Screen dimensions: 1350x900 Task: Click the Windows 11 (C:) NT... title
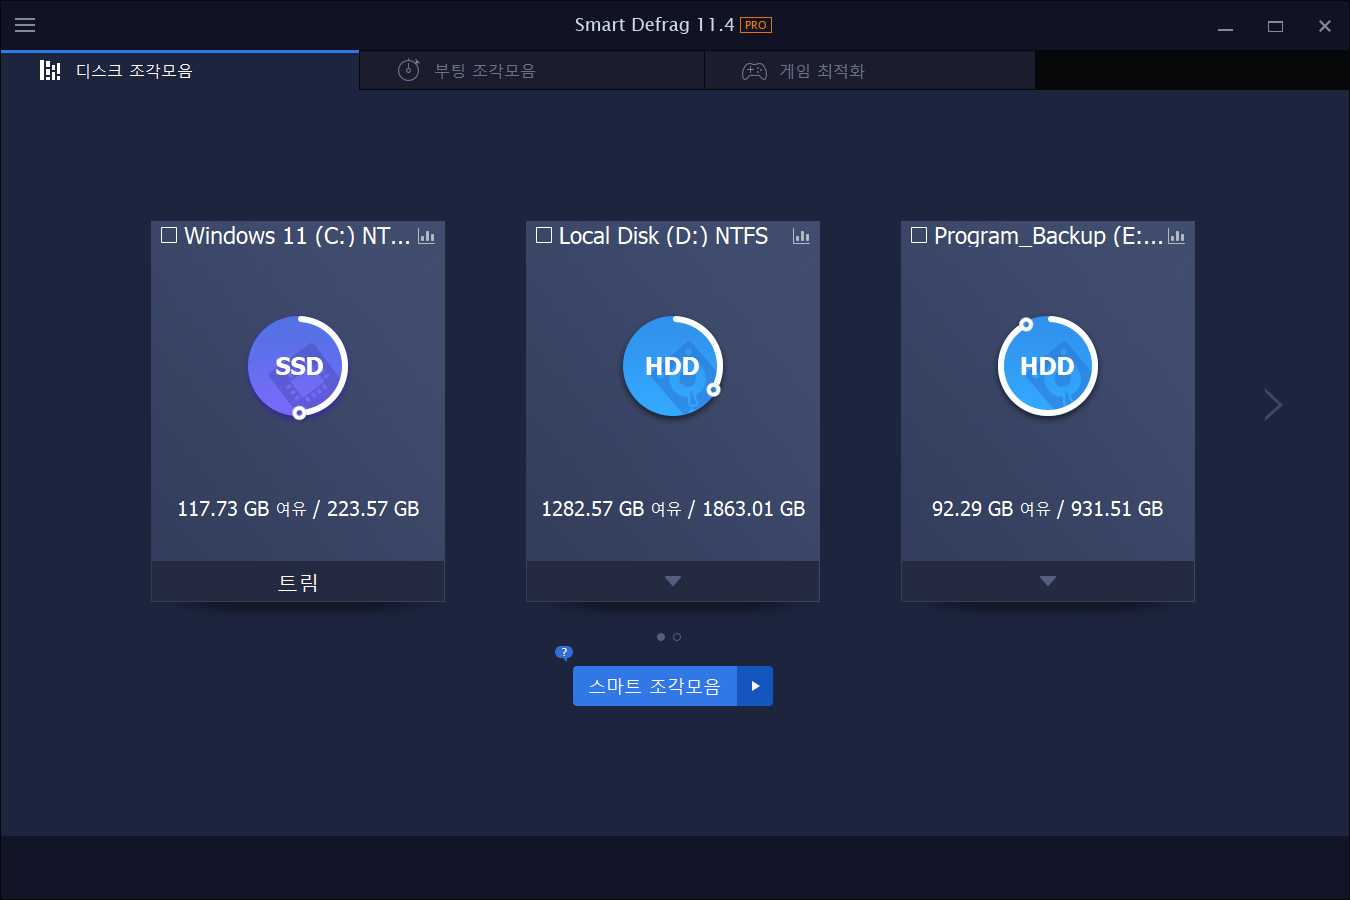pos(297,236)
